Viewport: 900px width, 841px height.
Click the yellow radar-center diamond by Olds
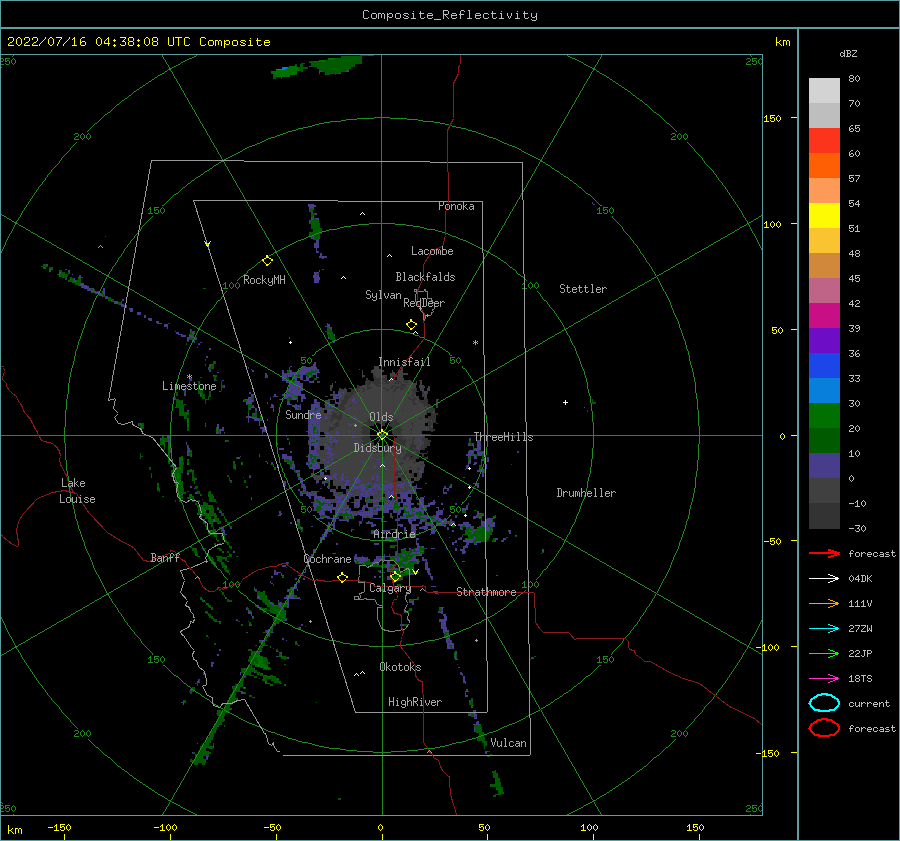pos(382,435)
